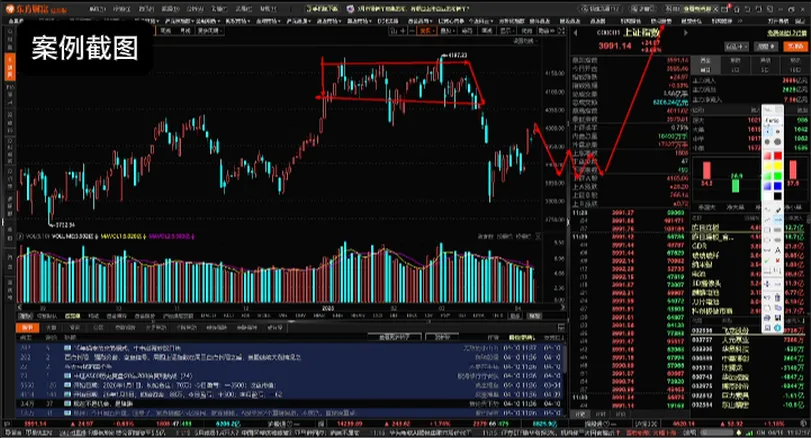Click the blue info icon at the palette bottom
Screen dimensions: 811x438
pyautogui.click(x=778, y=327)
